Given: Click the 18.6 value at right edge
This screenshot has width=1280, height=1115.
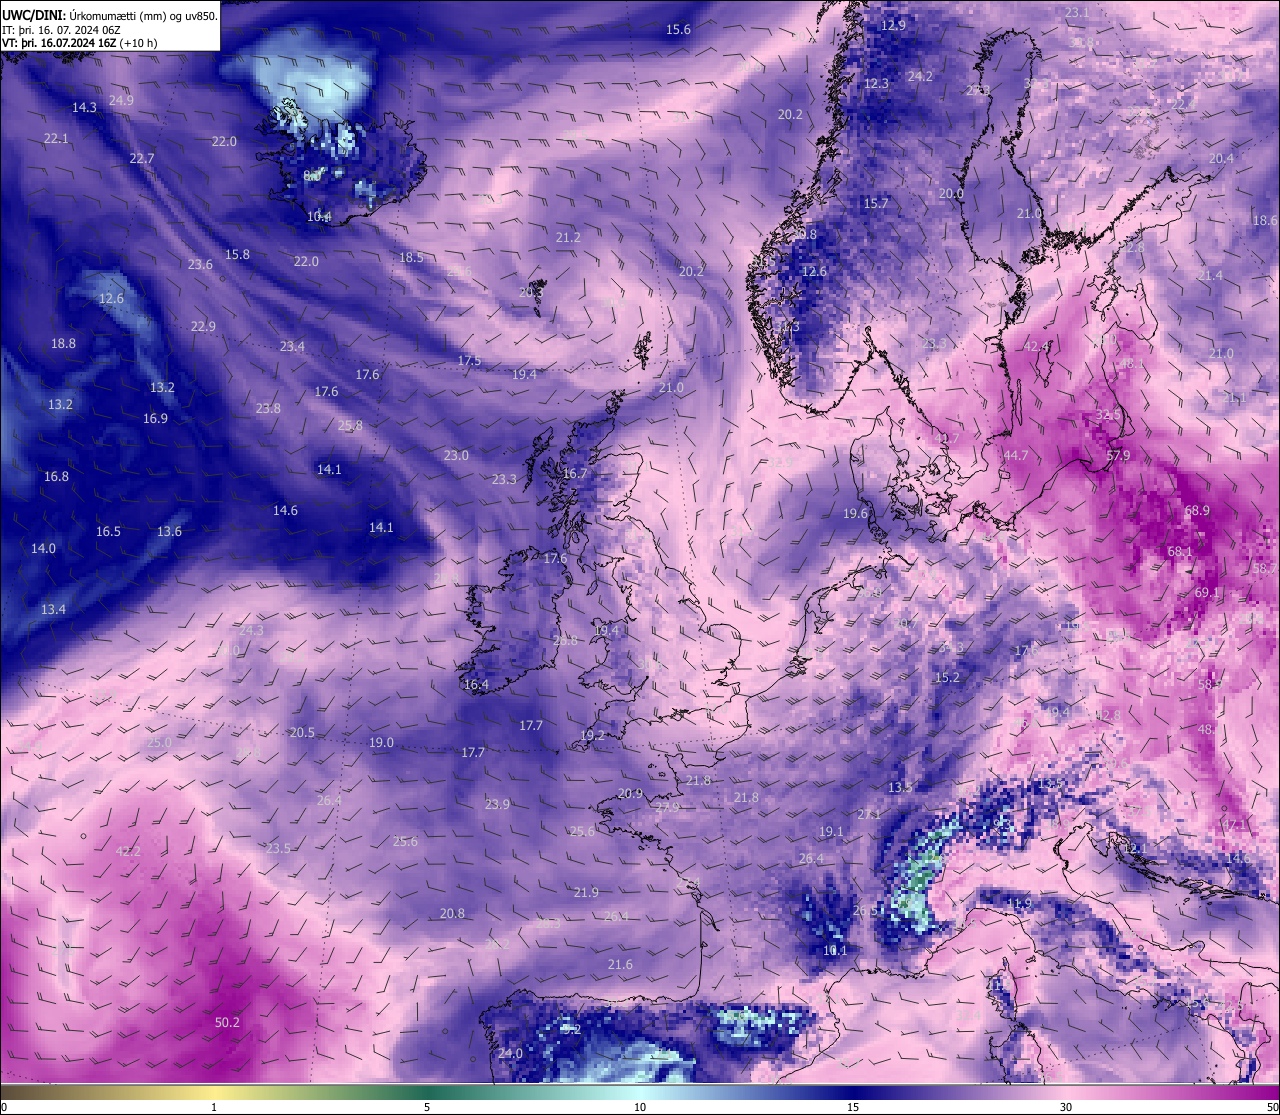Looking at the screenshot, I should point(1265,221).
